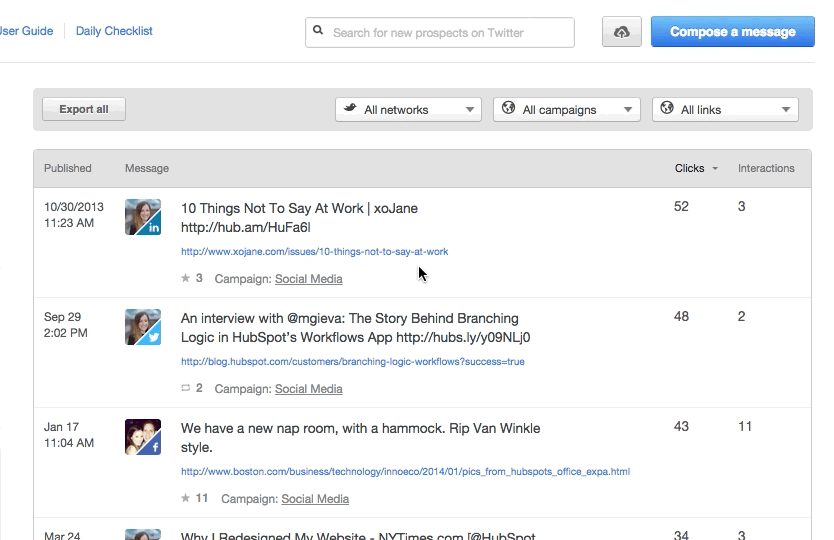Click the cloud upload icon button
Image resolution: width=834 pixels, height=540 pixels.
(621, 32)
